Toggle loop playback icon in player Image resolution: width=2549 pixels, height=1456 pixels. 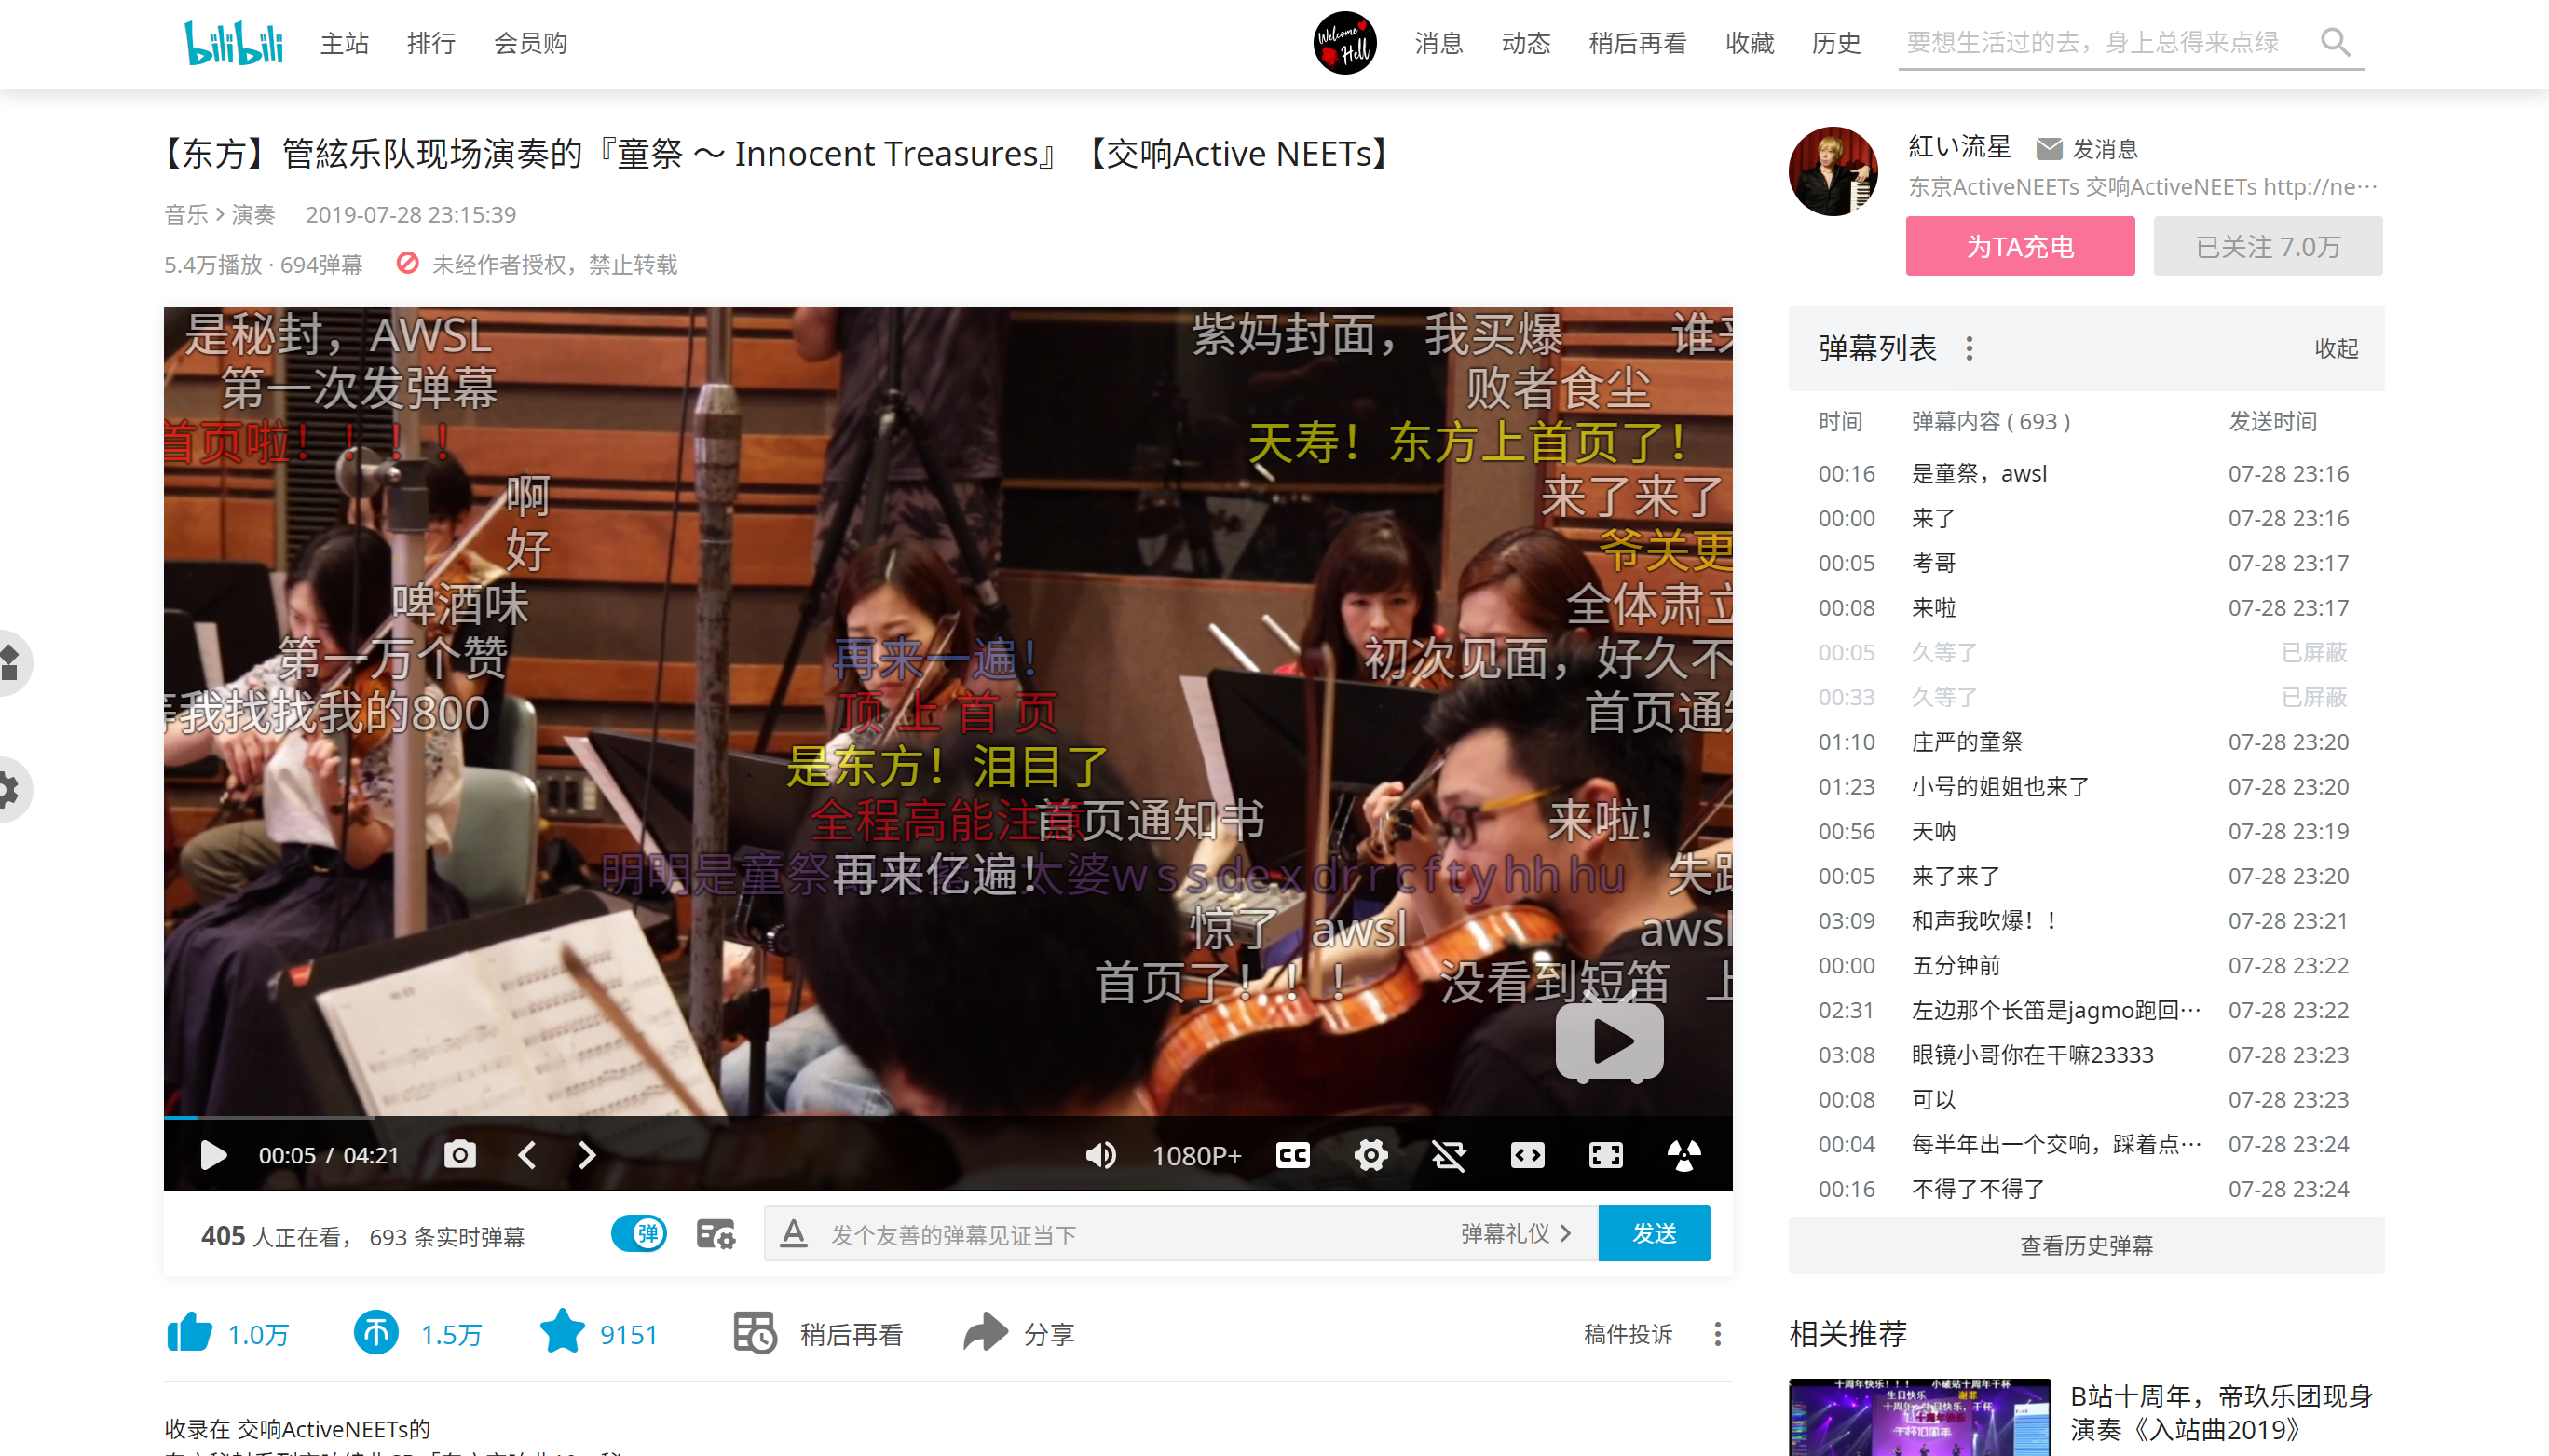pos(1448,1155)
